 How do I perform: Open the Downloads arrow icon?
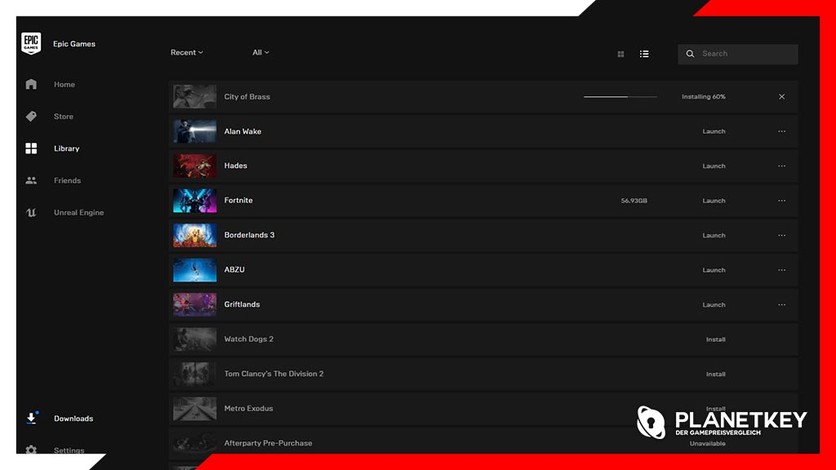pos(31,418)
